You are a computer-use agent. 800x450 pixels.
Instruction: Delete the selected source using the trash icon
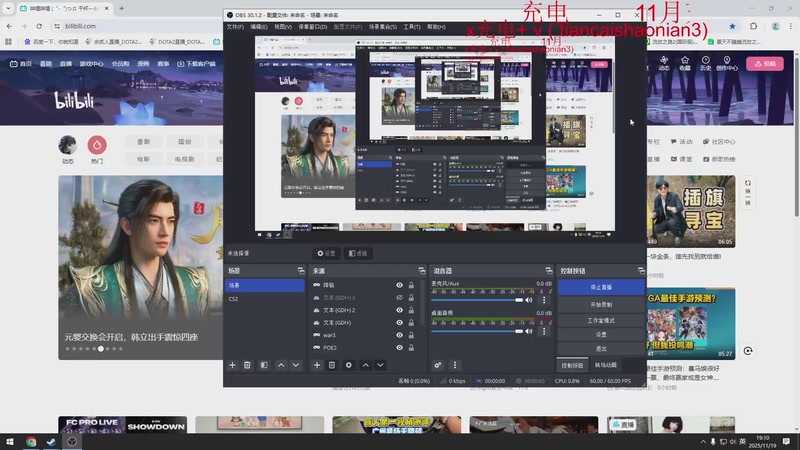(x=333, y=365)
